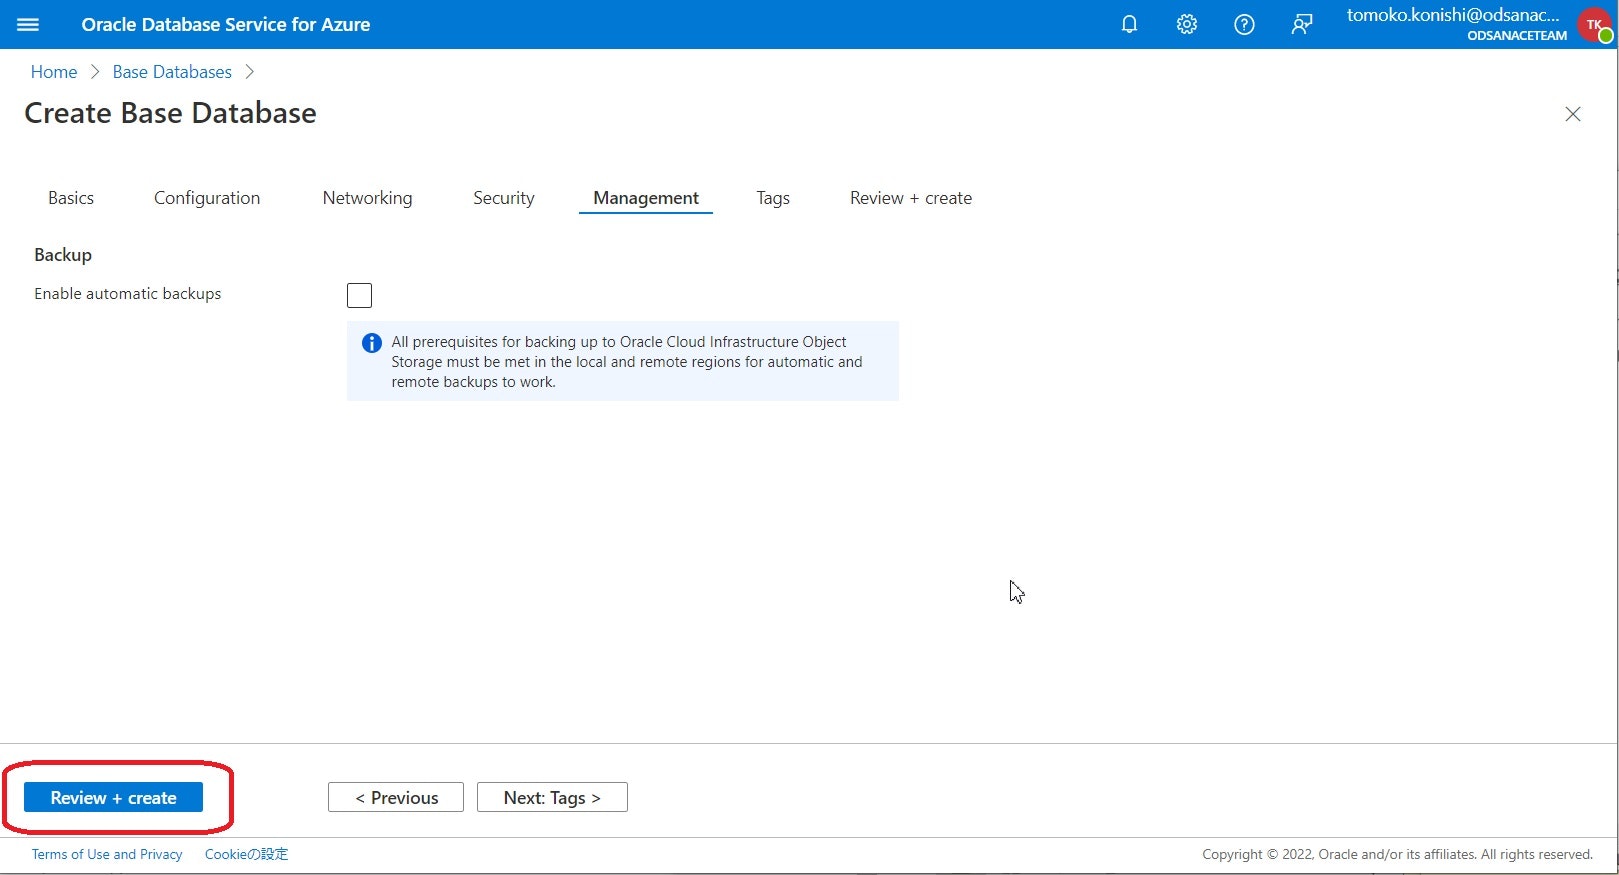Go to Home breadcrumb link

click(54, 72)
